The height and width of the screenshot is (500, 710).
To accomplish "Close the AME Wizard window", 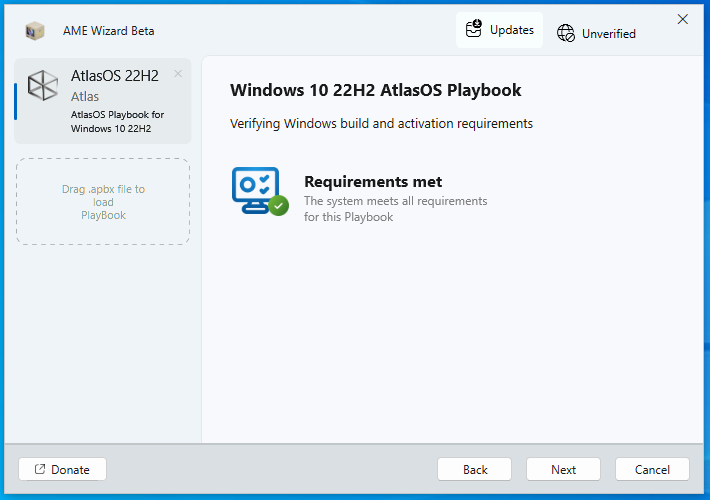I will [683, 19].
